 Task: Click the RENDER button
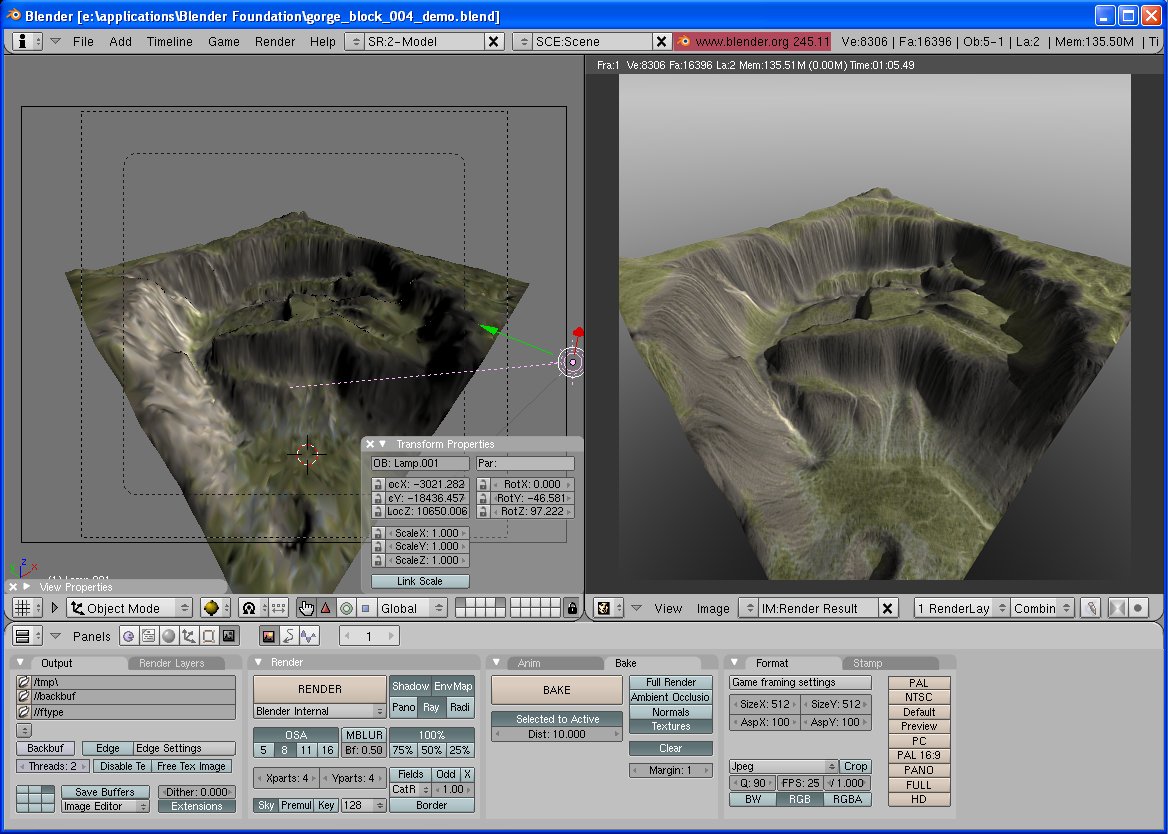(x=319, y=689)
